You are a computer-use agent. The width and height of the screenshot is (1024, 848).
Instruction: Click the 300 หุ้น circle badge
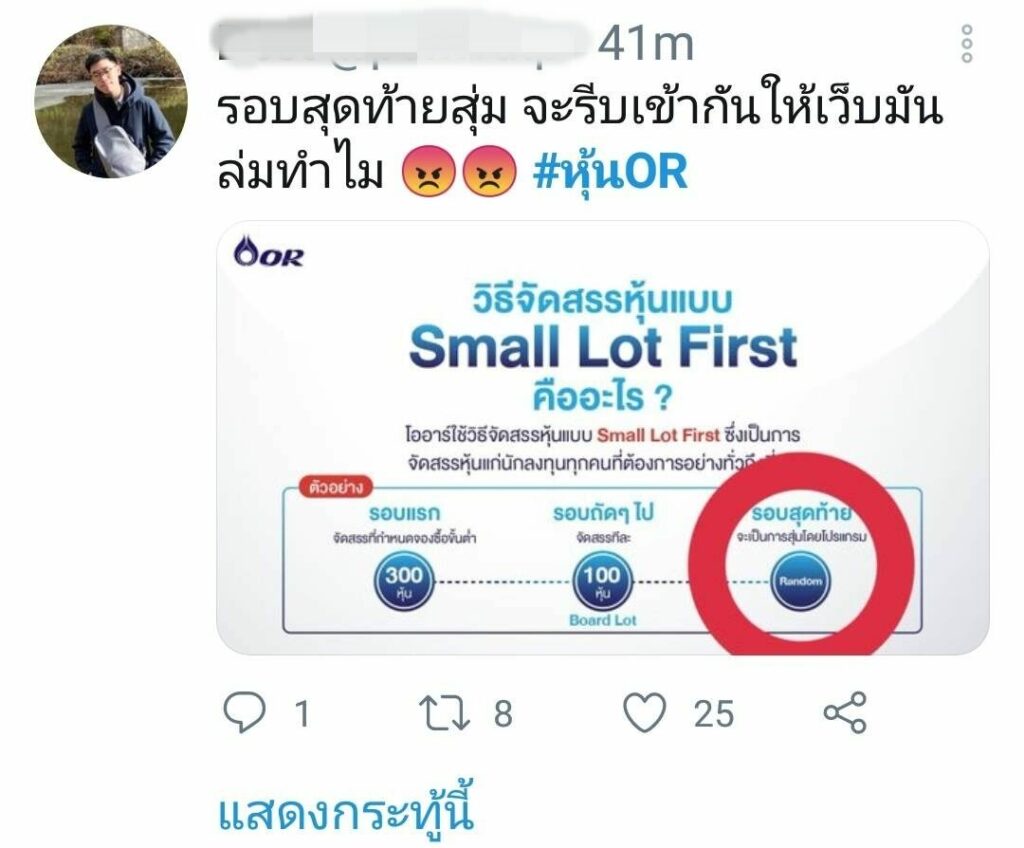pos(404,581)
